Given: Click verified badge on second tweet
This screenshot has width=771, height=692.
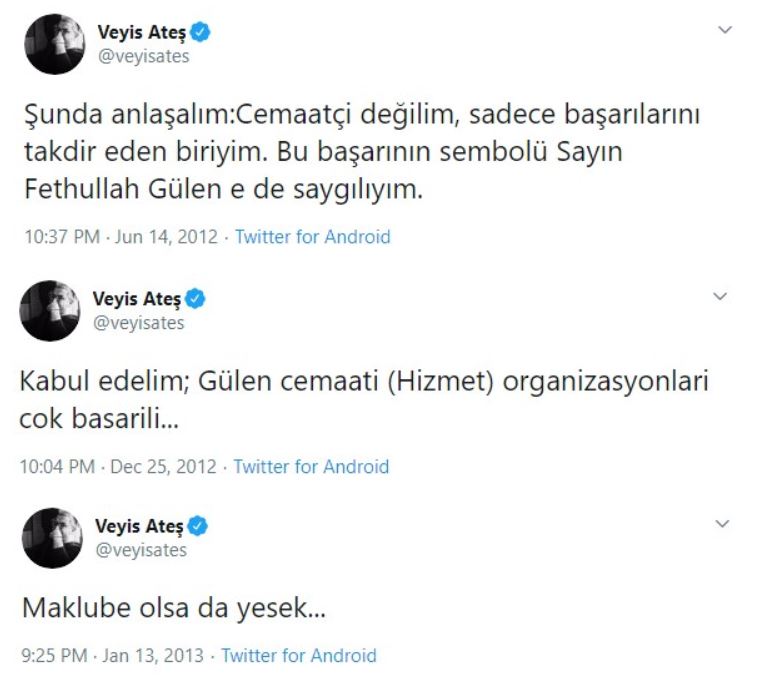Looking at the screenshot, I should tap(195, 299).
